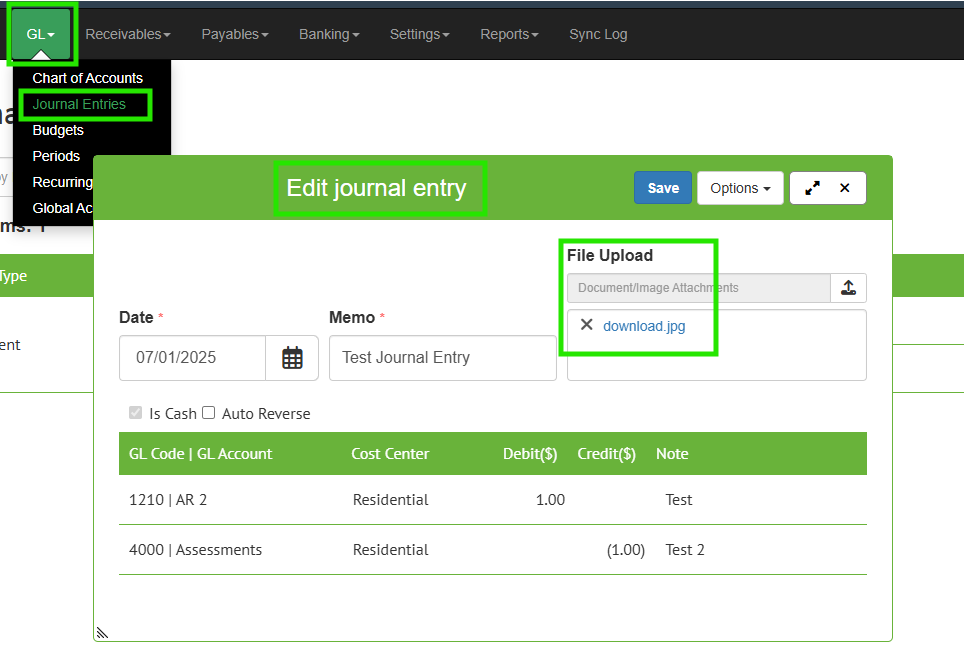Remove the download.jpg attachment with X
This screenshot has height=647, width=964.
pyautogui.click(x=587, y=325)
